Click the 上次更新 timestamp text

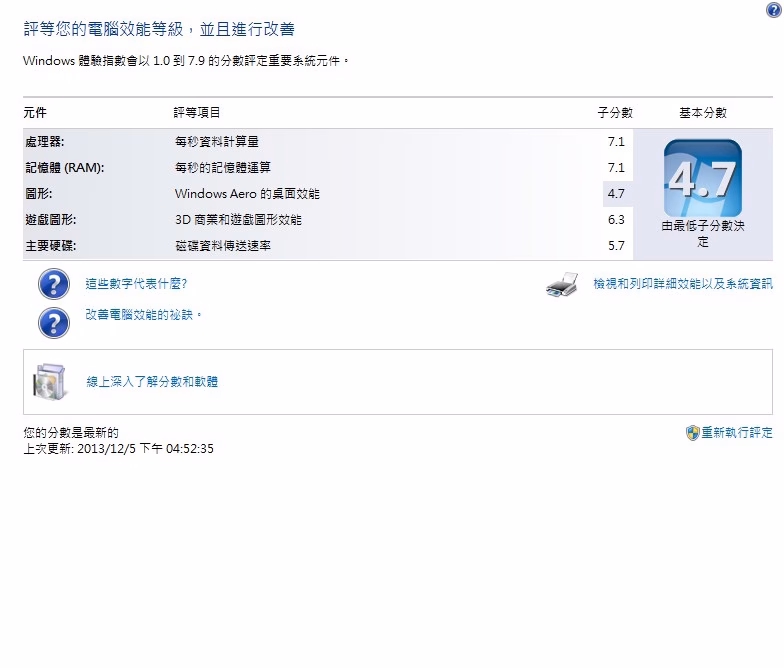(x=118, y=448)
